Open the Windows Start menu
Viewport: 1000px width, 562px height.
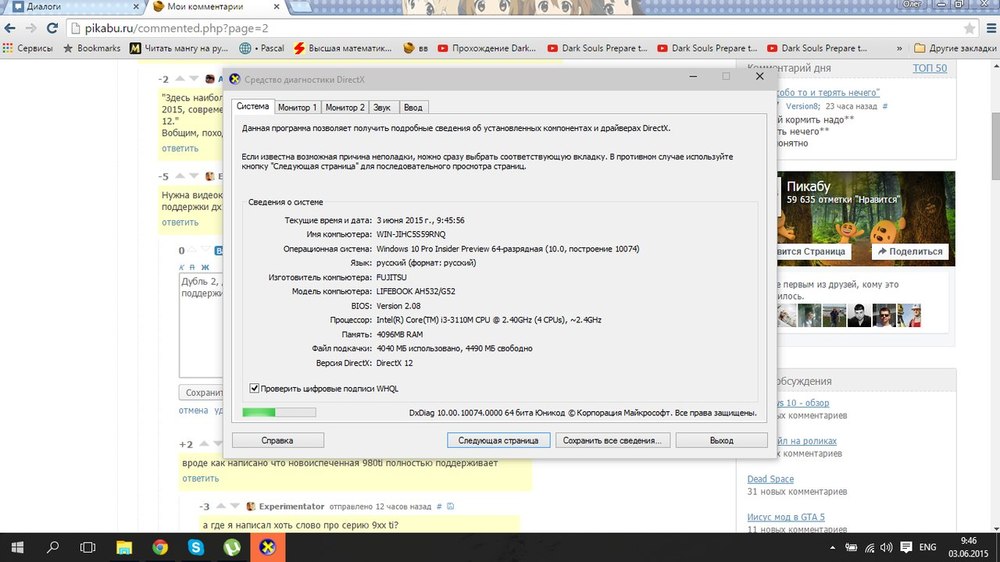coord(17,547)
